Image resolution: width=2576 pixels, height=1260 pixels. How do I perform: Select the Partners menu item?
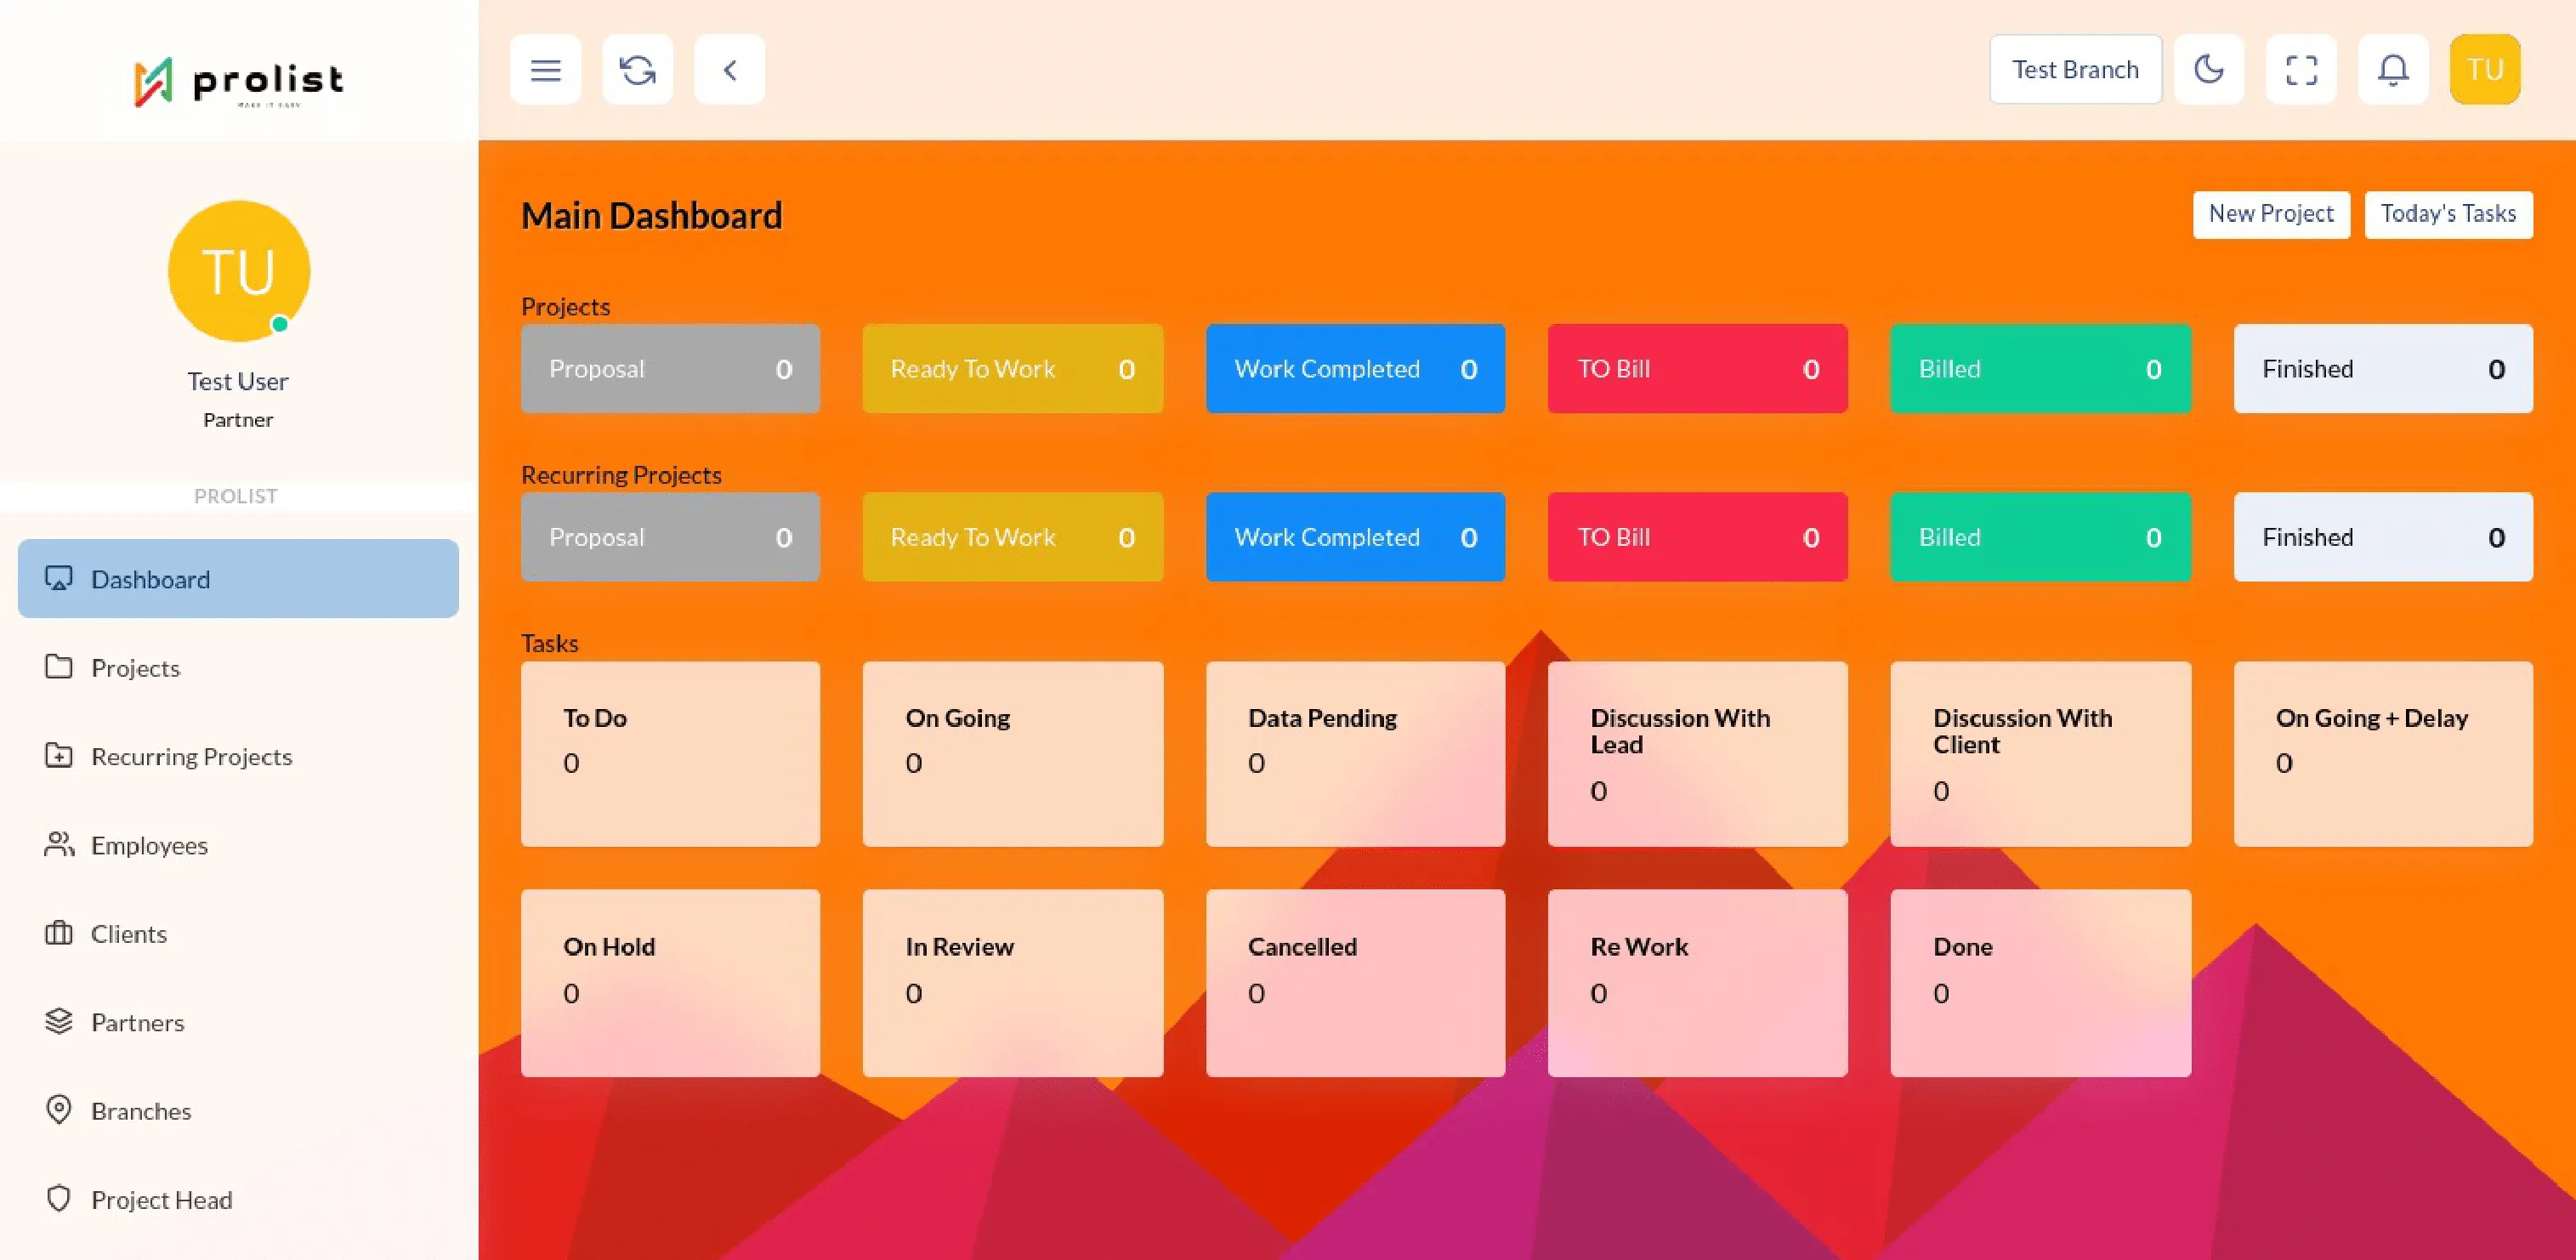click(x=136, y=1020)
